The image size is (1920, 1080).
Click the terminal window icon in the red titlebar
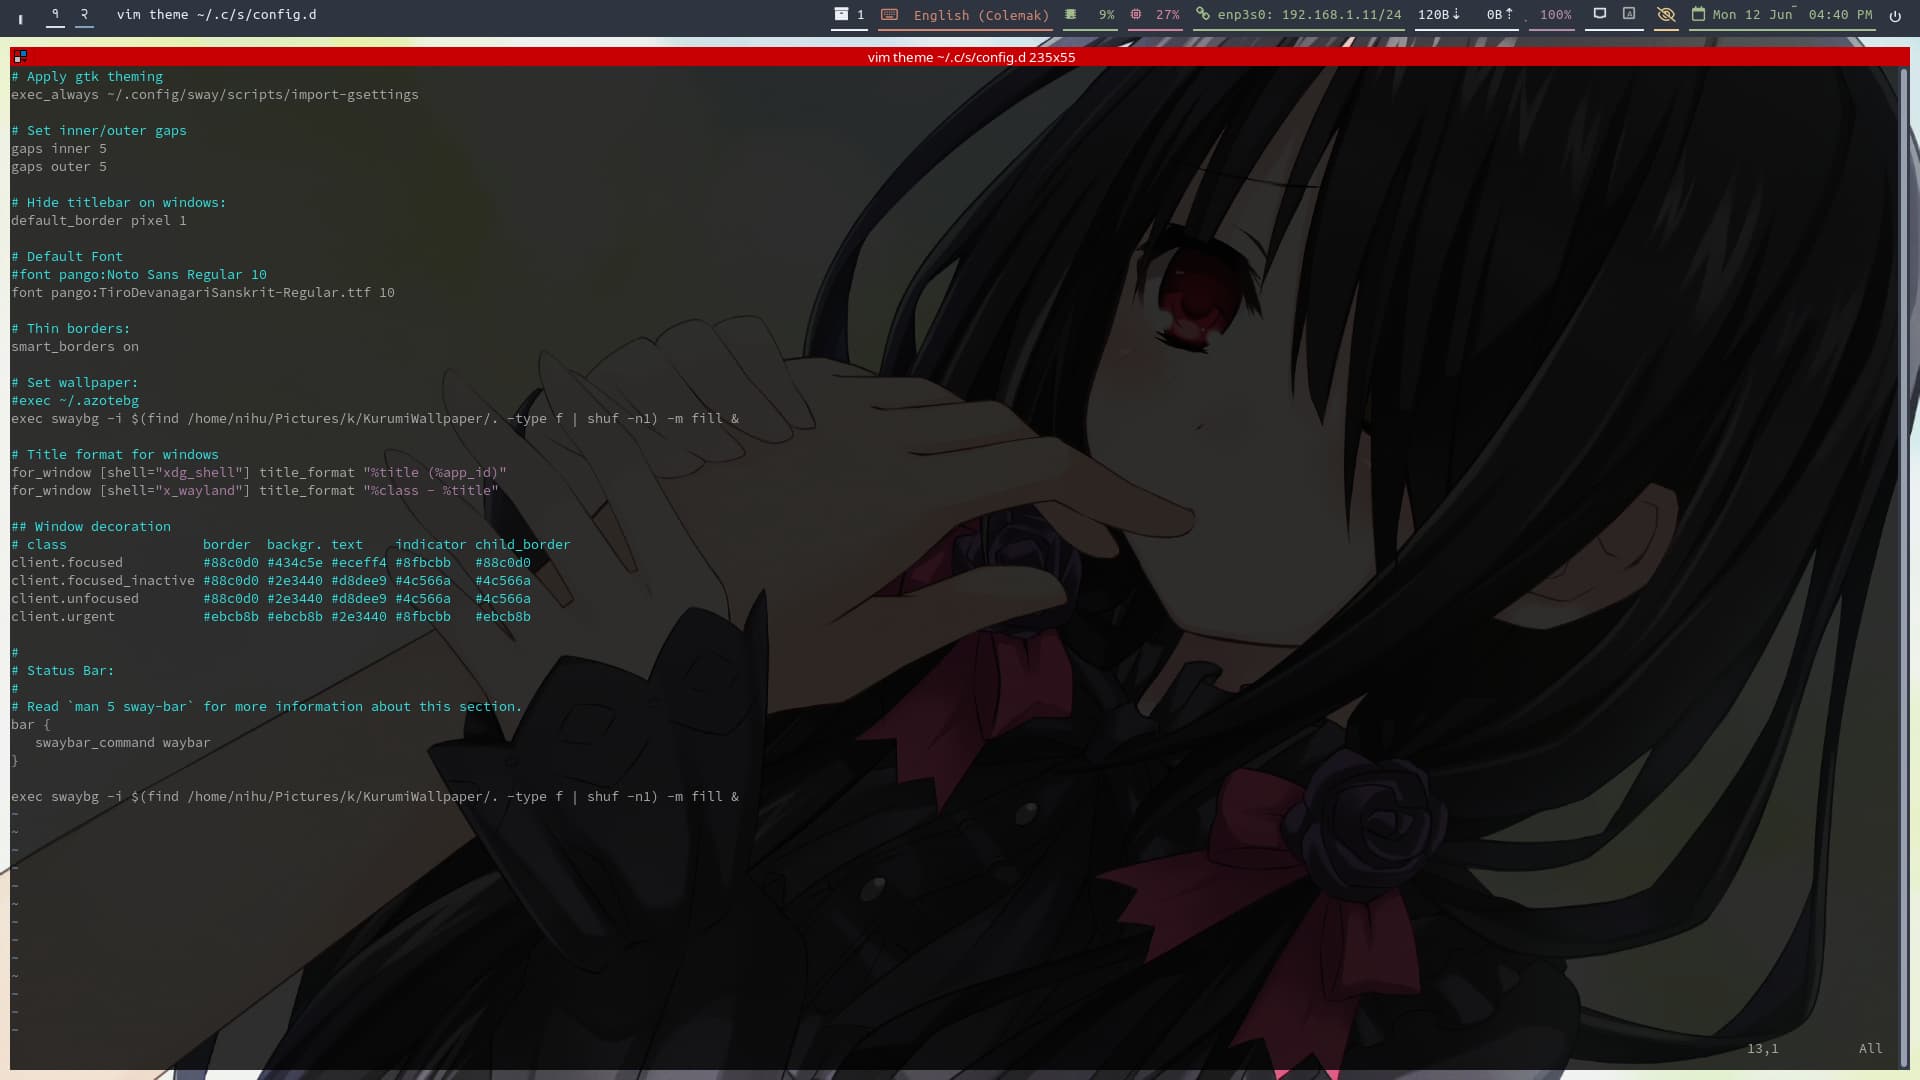click(20, 57)
